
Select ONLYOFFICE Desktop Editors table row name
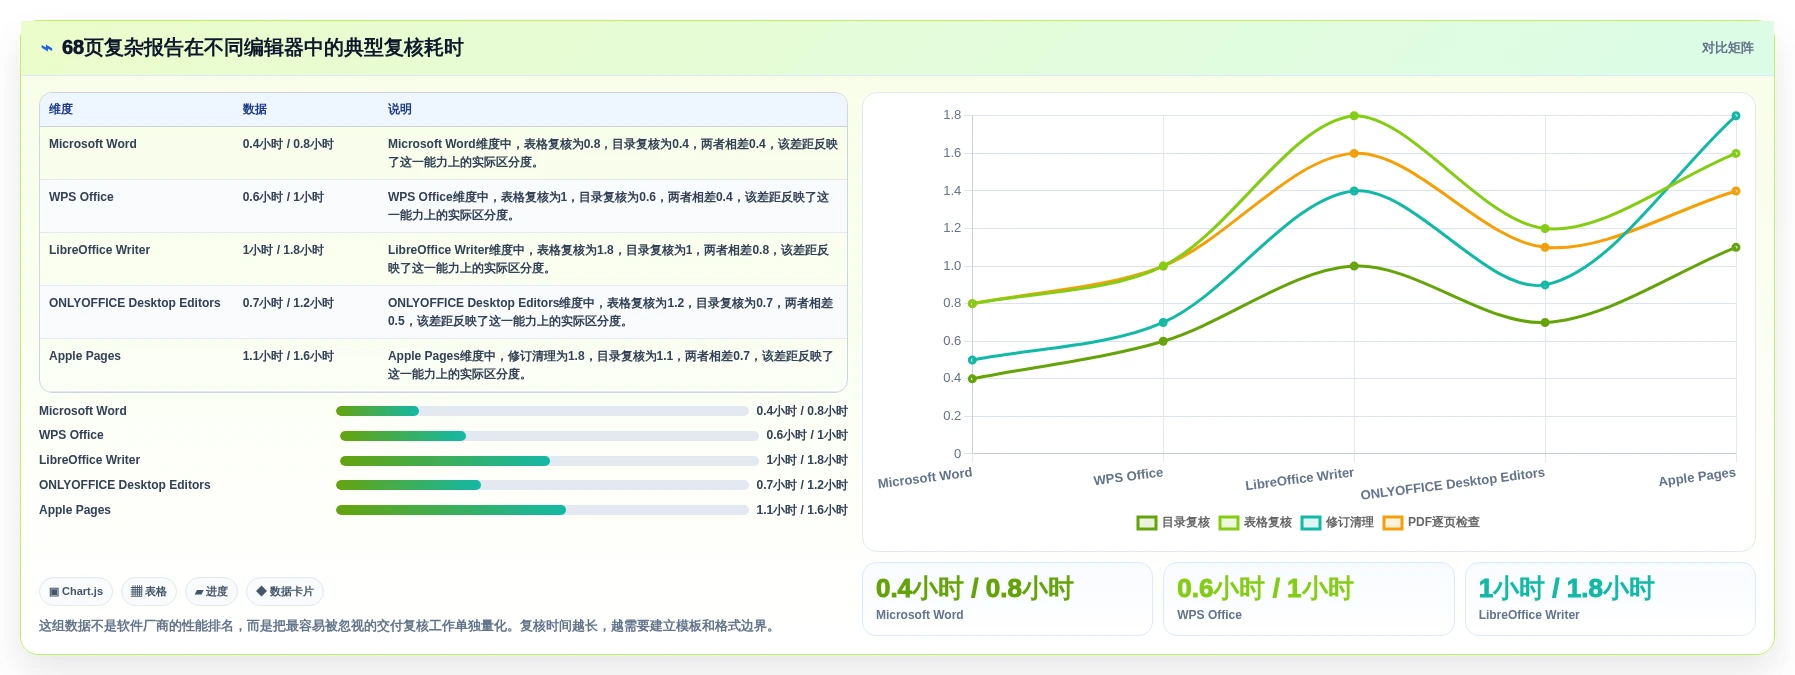[135, 303]
